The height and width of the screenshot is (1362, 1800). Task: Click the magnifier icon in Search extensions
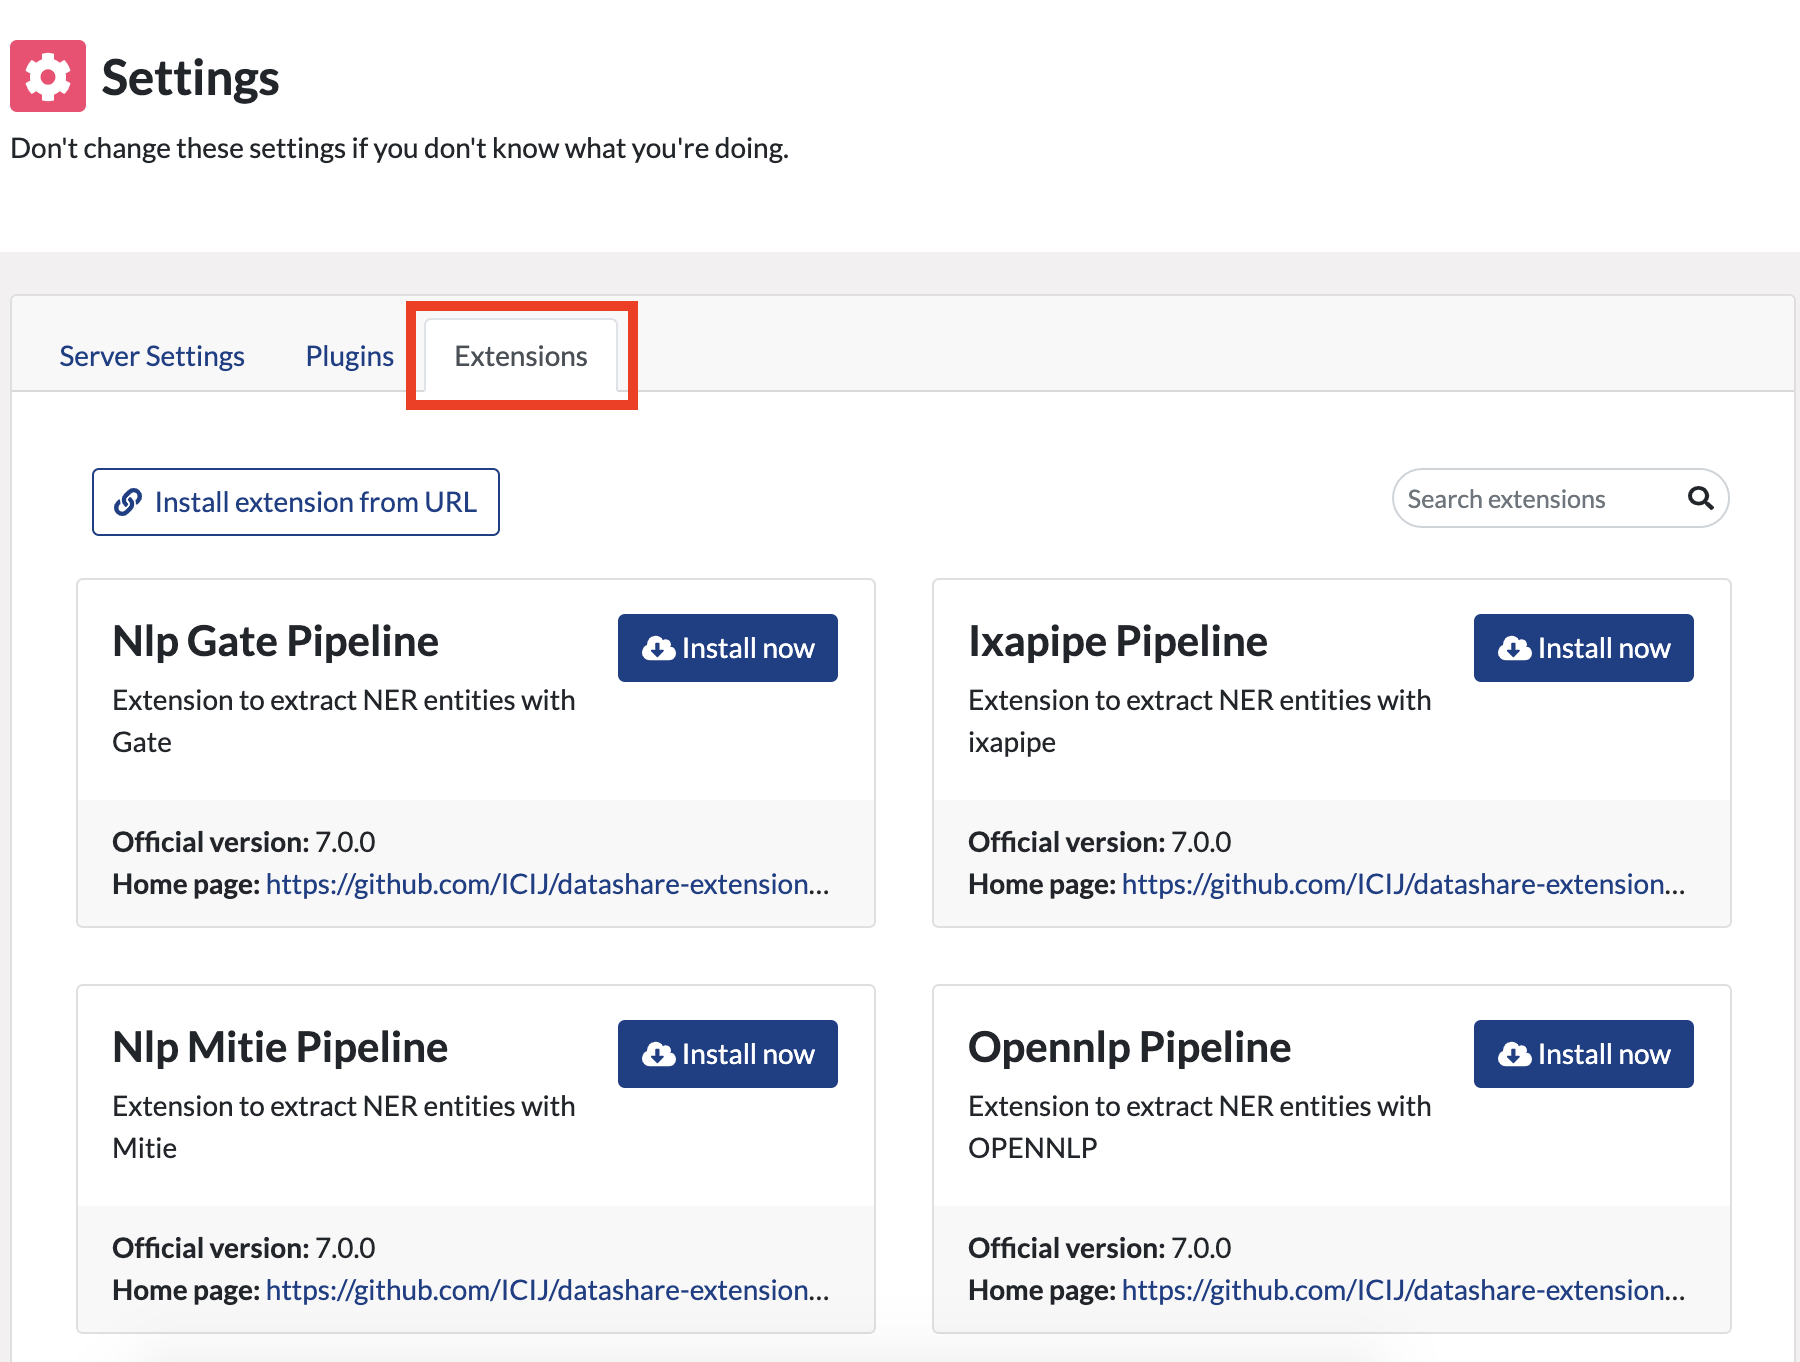point(1700,498)
